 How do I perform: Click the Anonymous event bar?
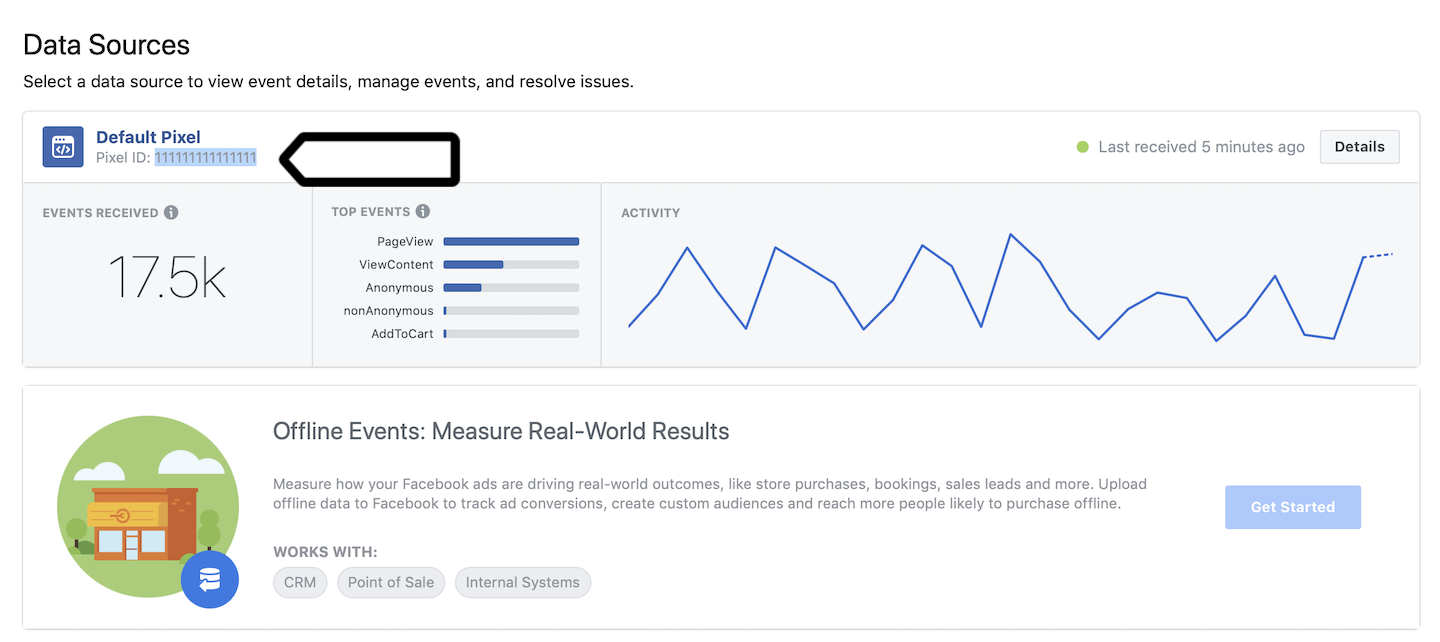pos(511,288)
